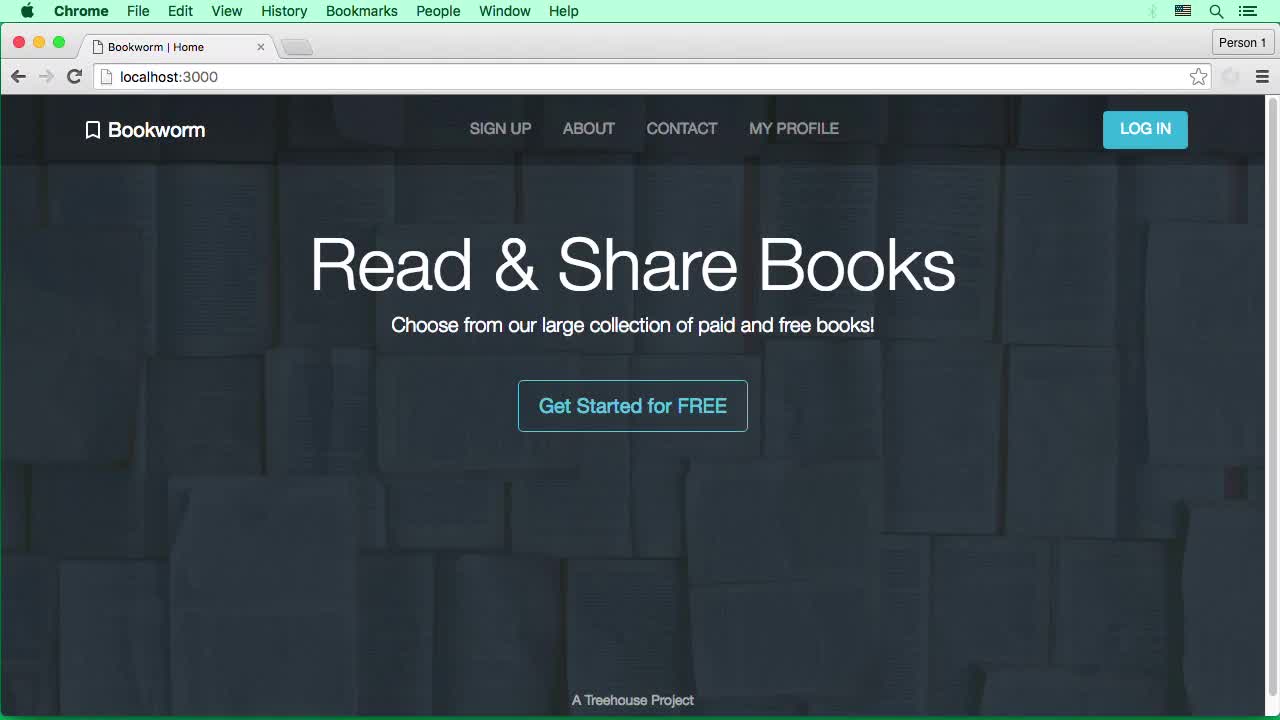Viewport: 1280px width, 720px height.
Task: Open the View menu
Action: [227, 11]
